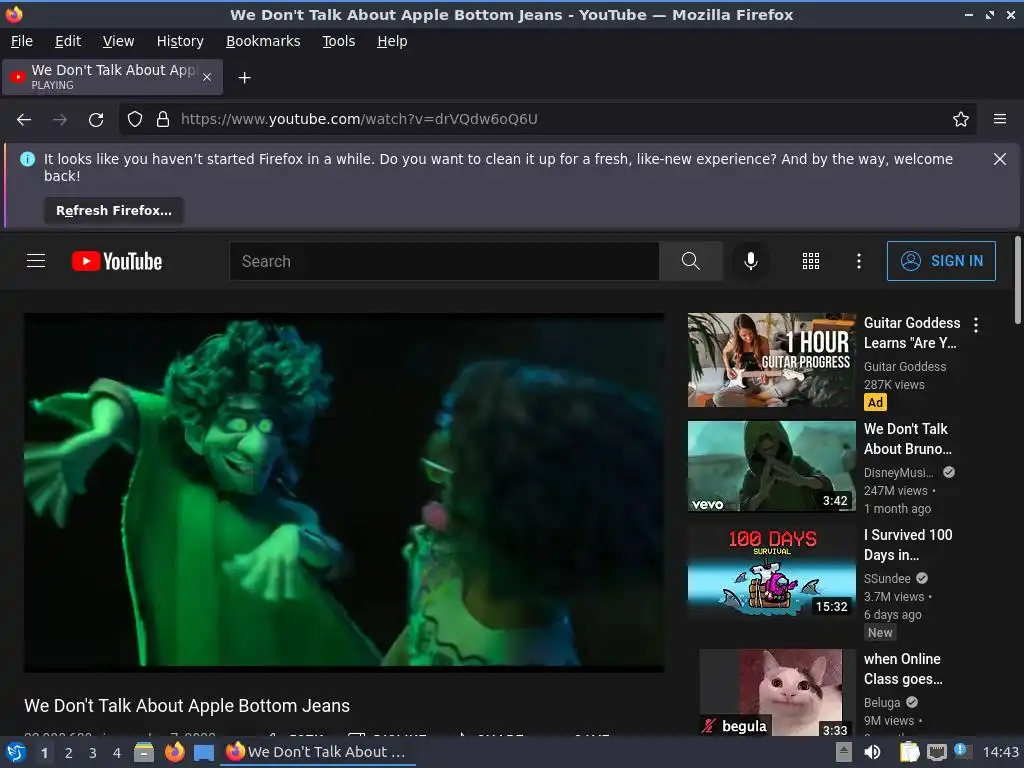Viewport: 1024px width, 768px height.
Task: Switch to workspace 4
Action: tap(117, 753)
